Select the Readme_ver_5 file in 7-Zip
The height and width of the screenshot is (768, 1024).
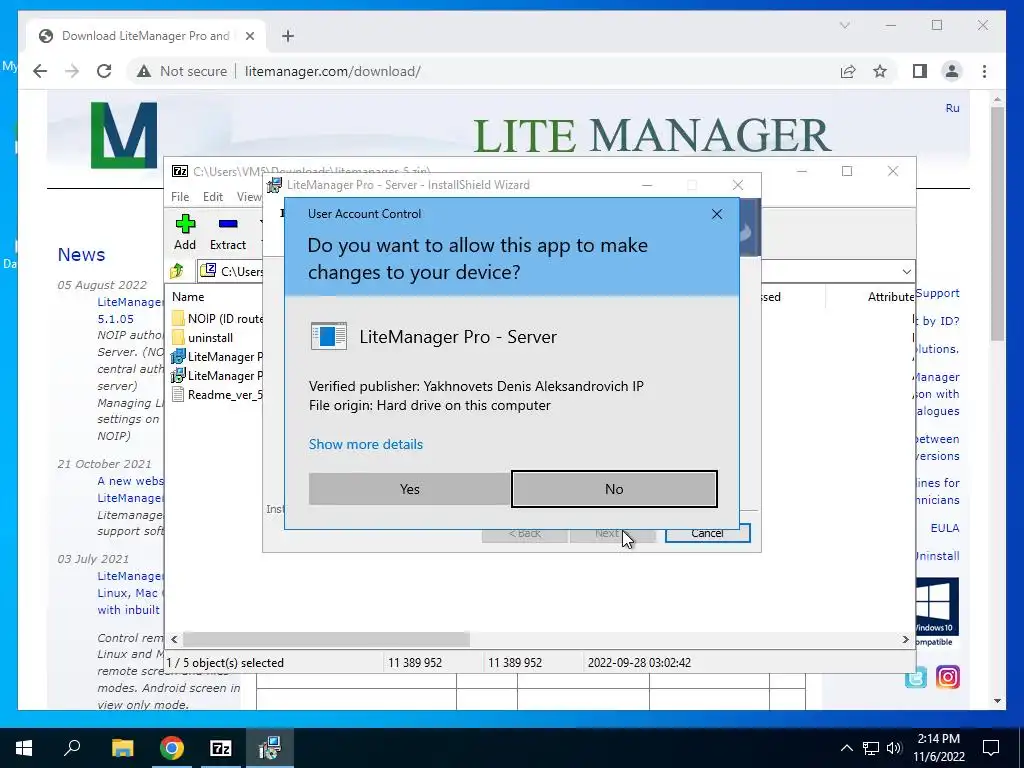[217, 394]
